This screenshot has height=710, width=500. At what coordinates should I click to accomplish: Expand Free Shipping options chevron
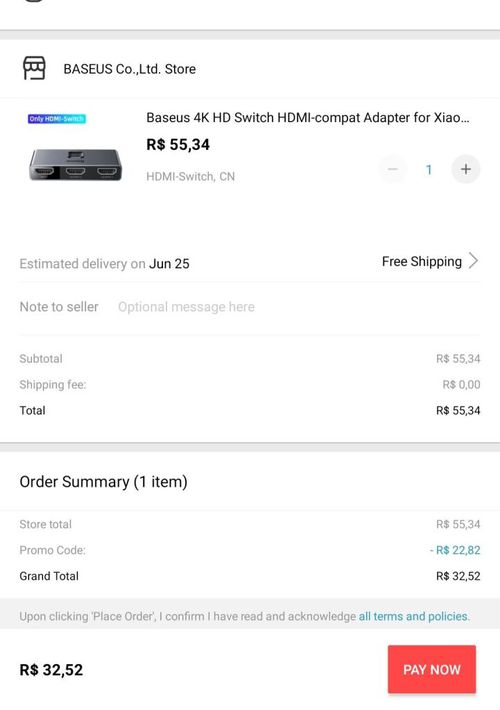[473, 261]
